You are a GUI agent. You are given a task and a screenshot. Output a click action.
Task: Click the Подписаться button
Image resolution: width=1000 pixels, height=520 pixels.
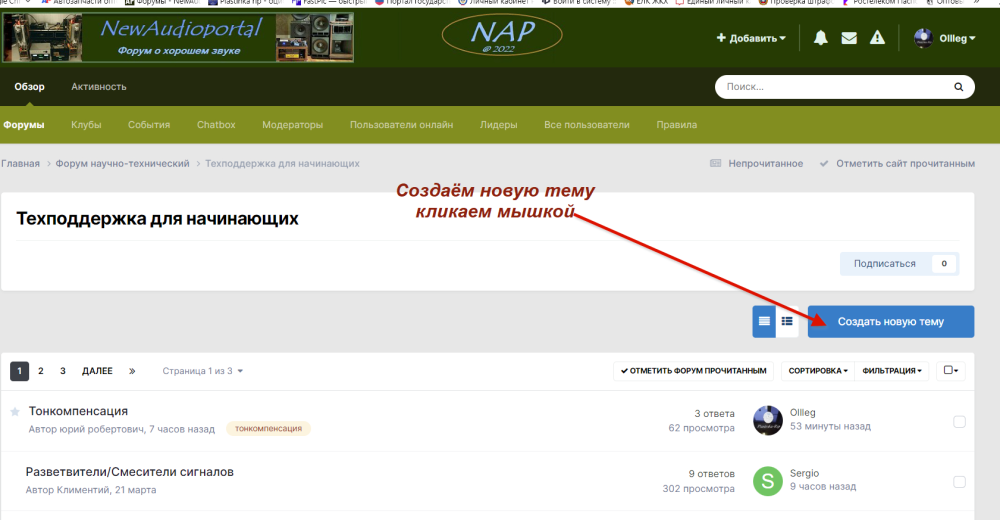pos(884,264)
